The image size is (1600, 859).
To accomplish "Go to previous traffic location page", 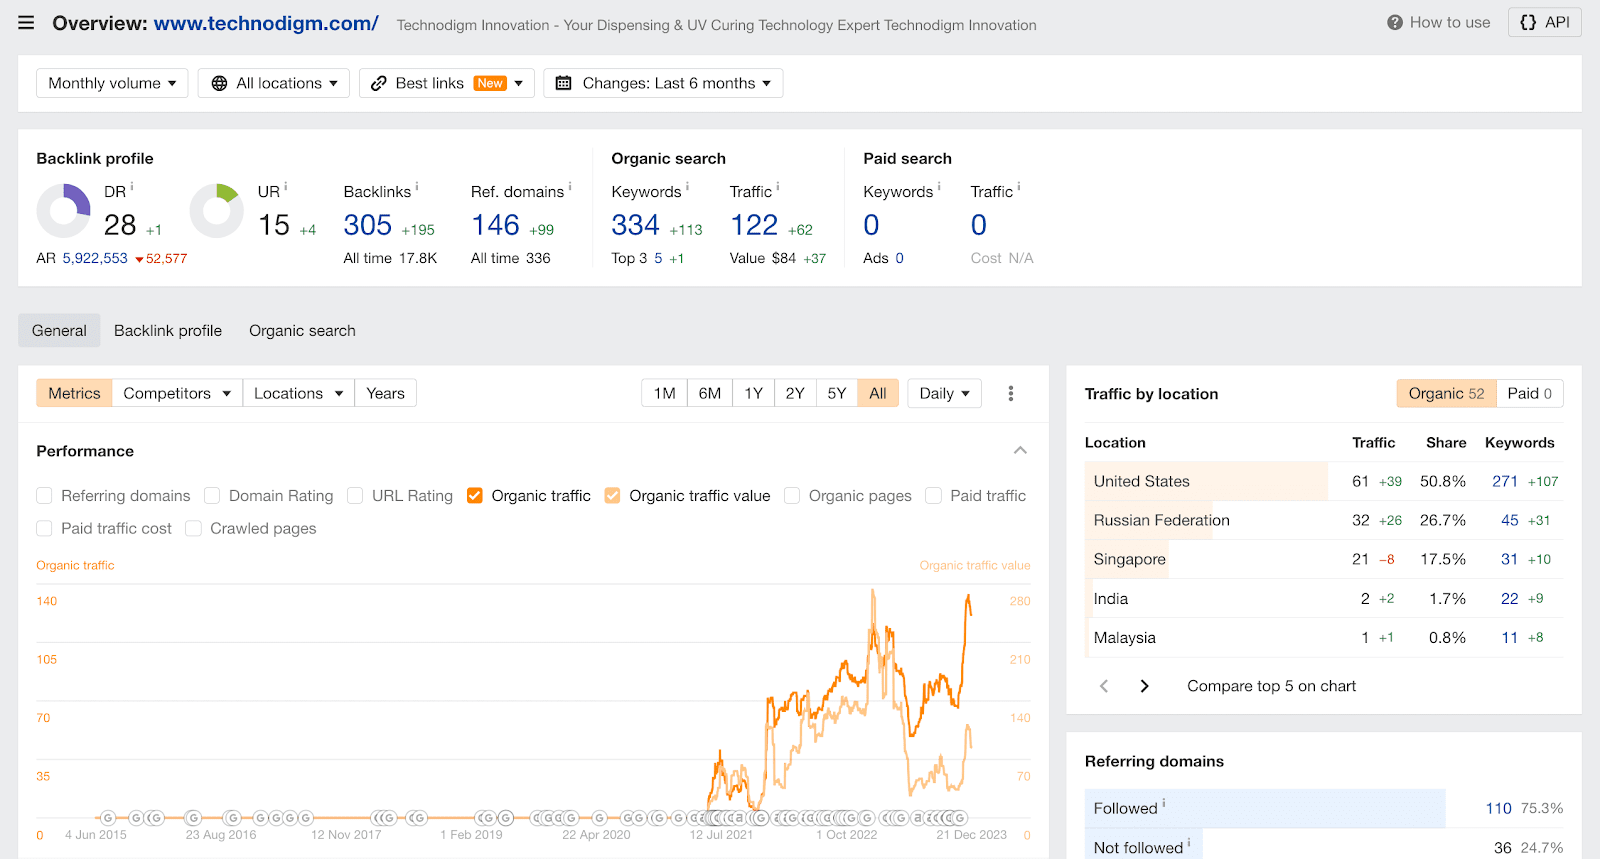I will point(1104,686).
